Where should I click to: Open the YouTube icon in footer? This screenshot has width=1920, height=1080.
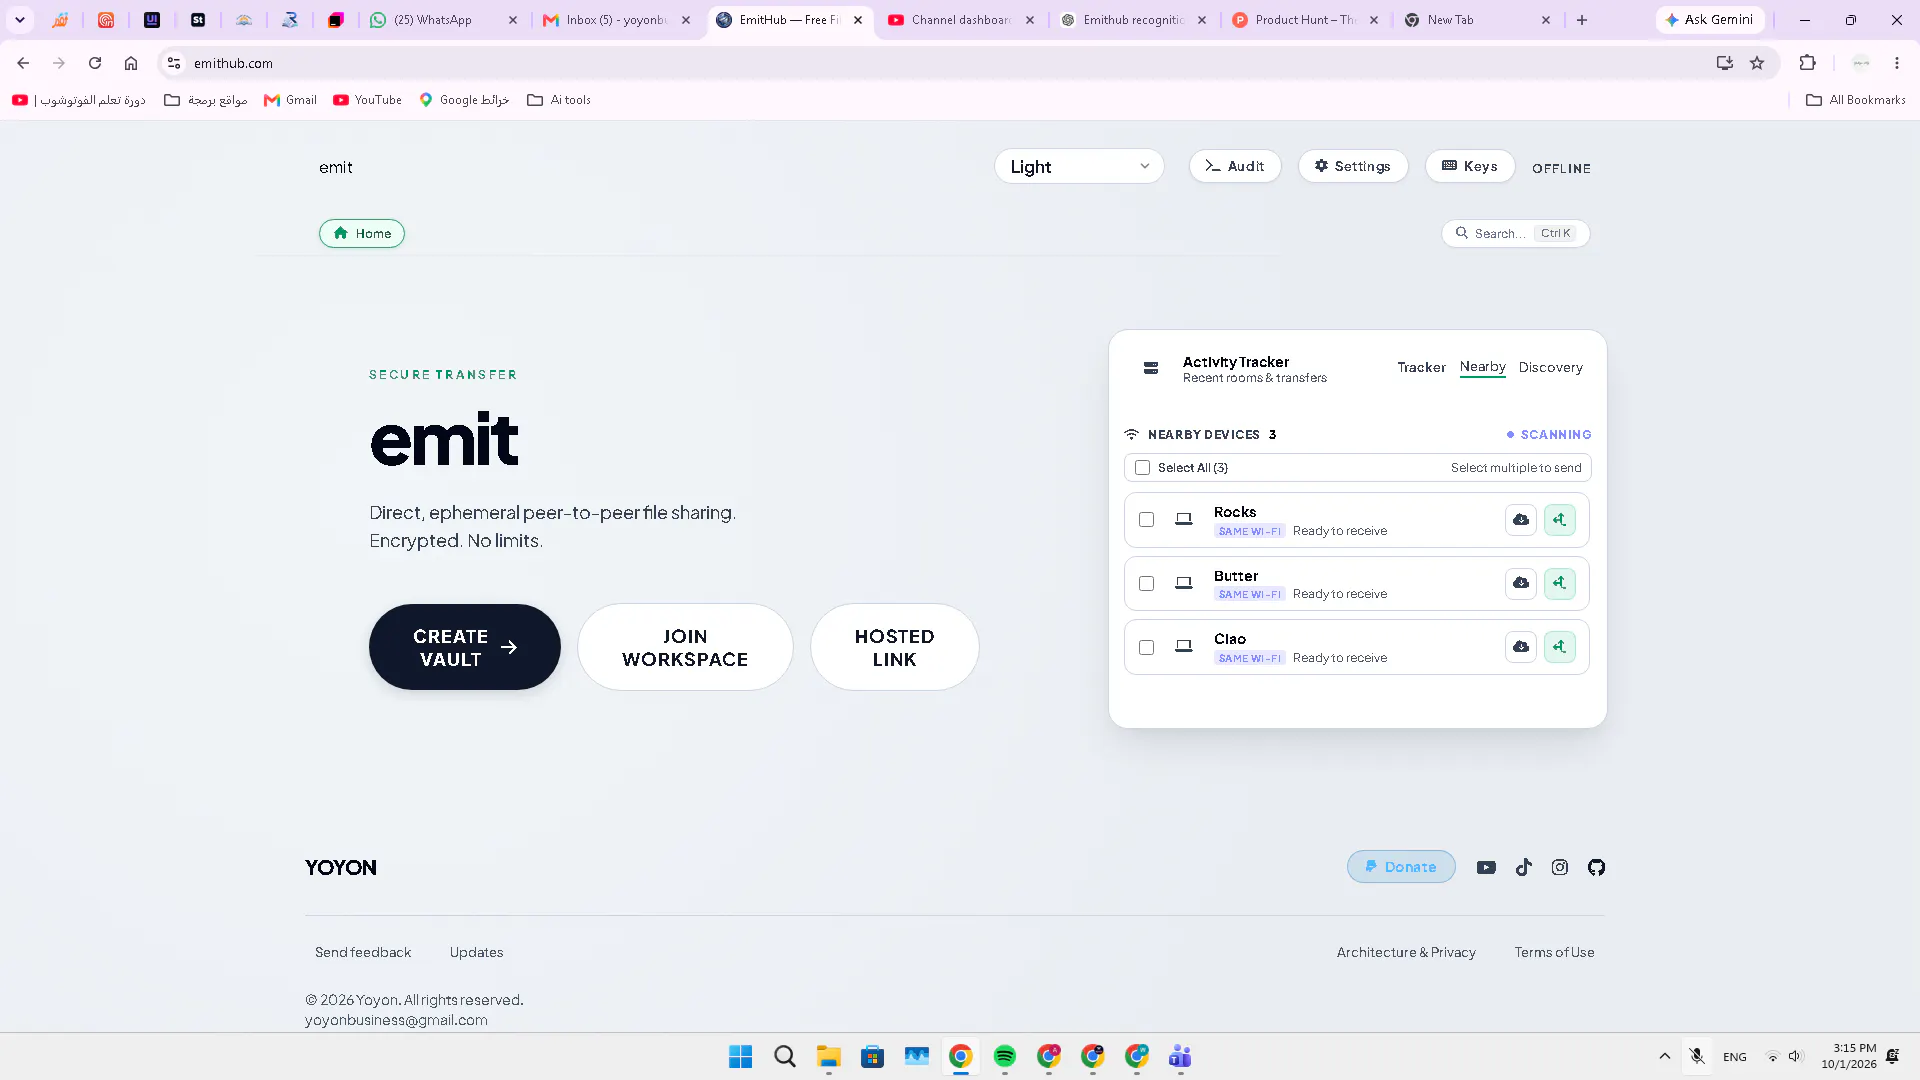pyautogui.click(x=1486, y=867)
